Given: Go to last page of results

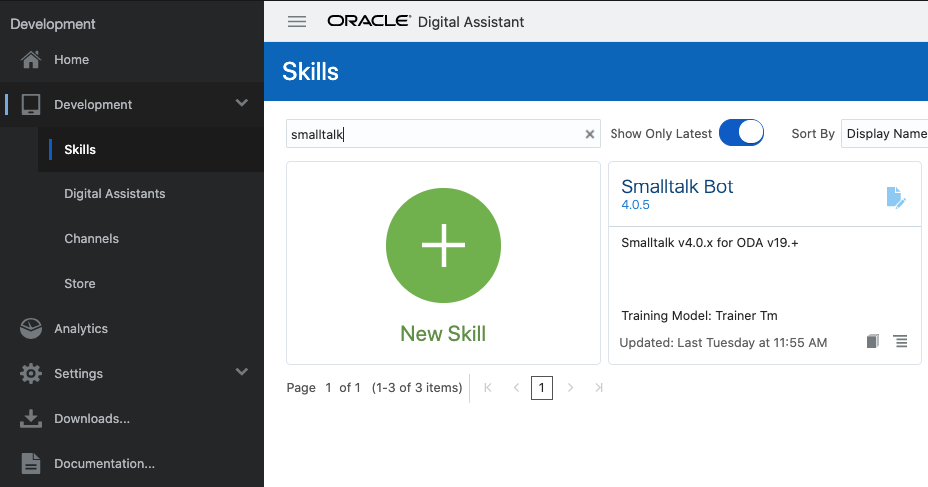Looking at the screenshot, I should coord(598,388).
